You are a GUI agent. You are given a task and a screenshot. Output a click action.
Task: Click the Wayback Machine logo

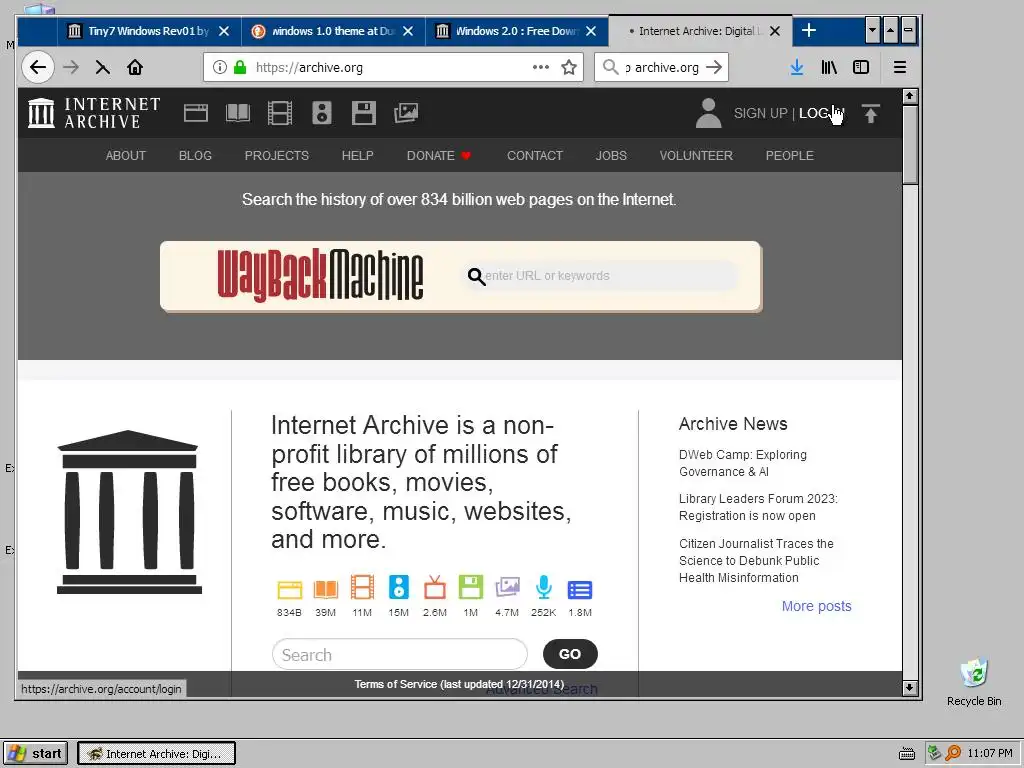320,275
